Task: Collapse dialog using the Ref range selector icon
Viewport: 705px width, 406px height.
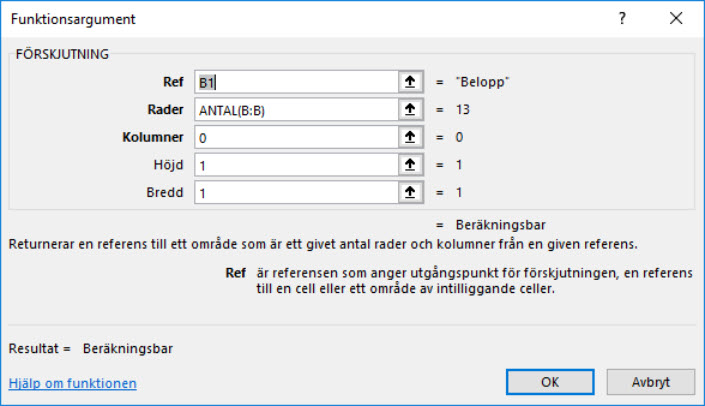Action: tap(409, 82)
